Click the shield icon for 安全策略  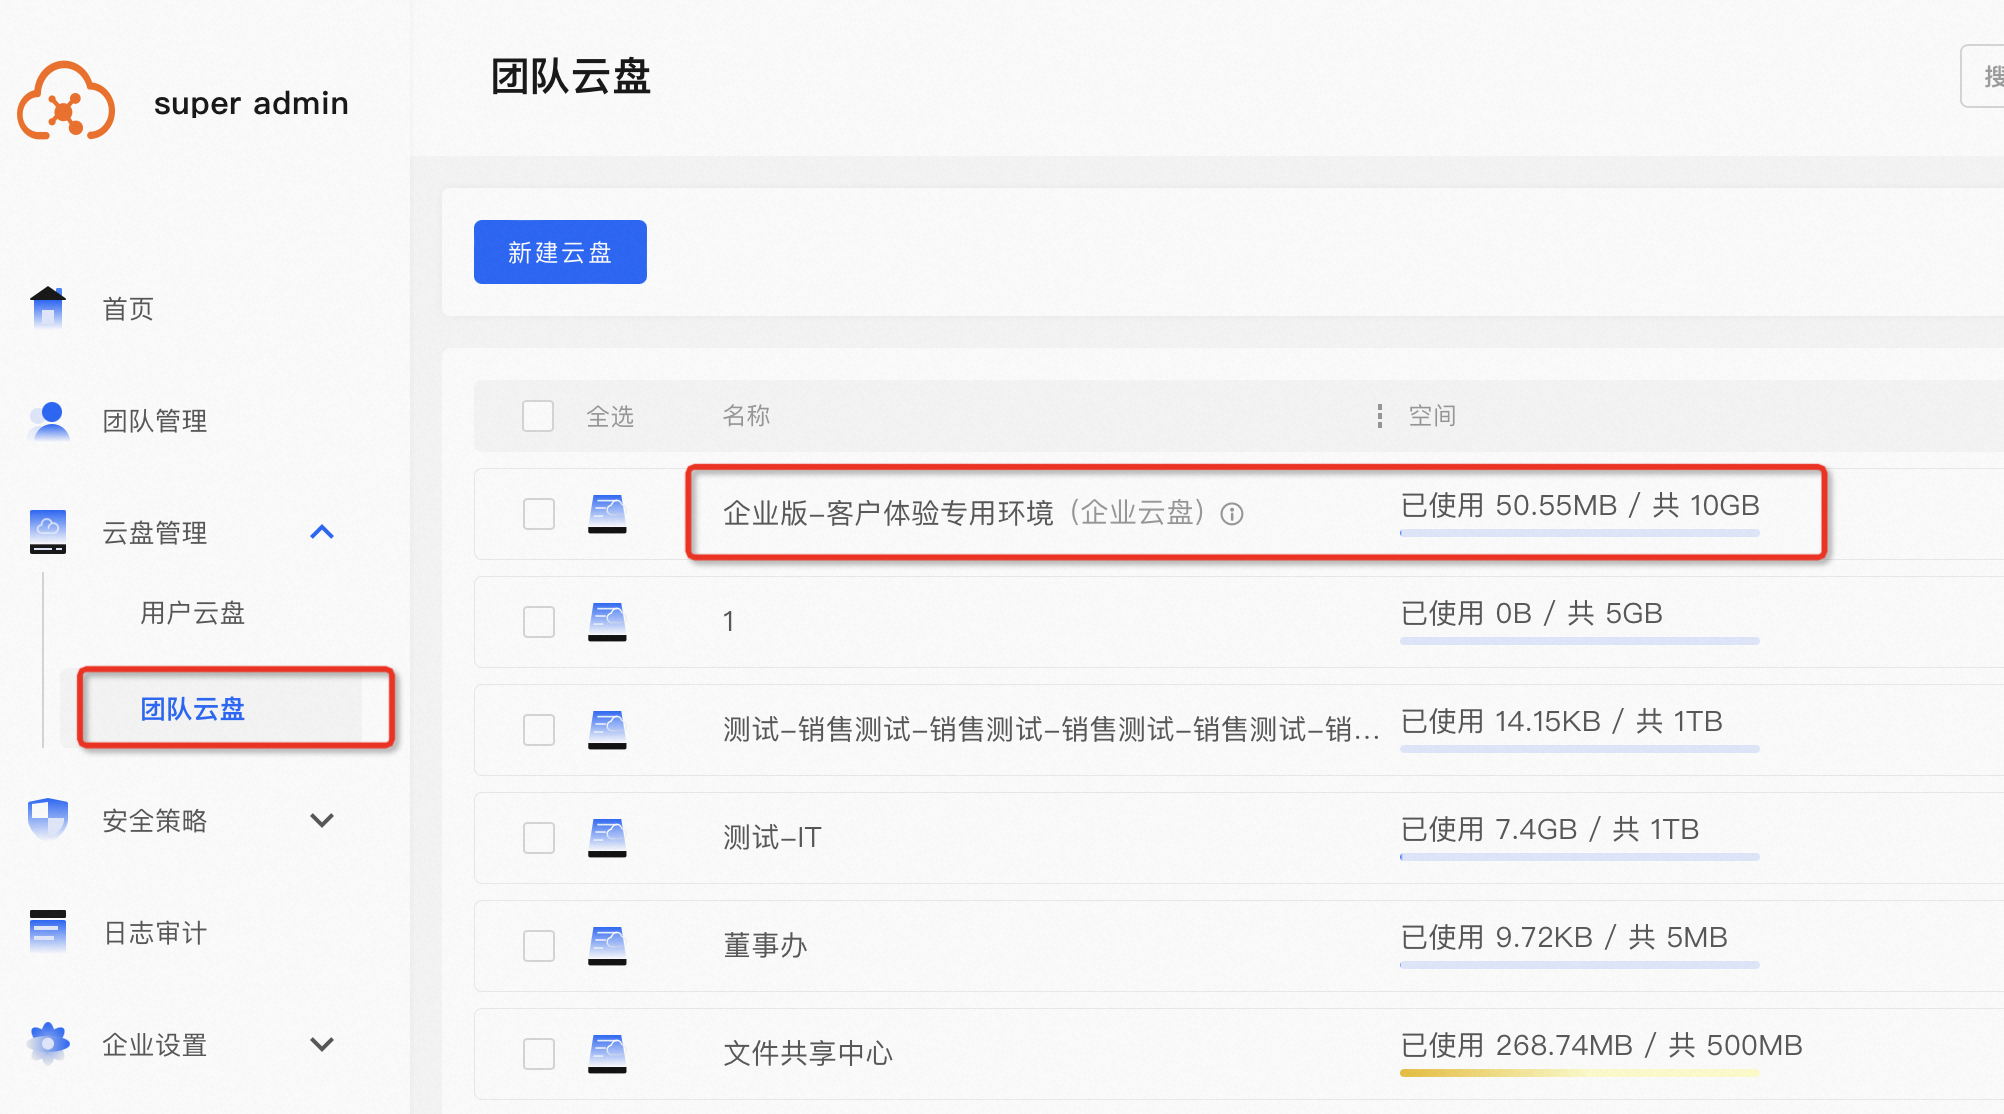(x=47, y=820)
